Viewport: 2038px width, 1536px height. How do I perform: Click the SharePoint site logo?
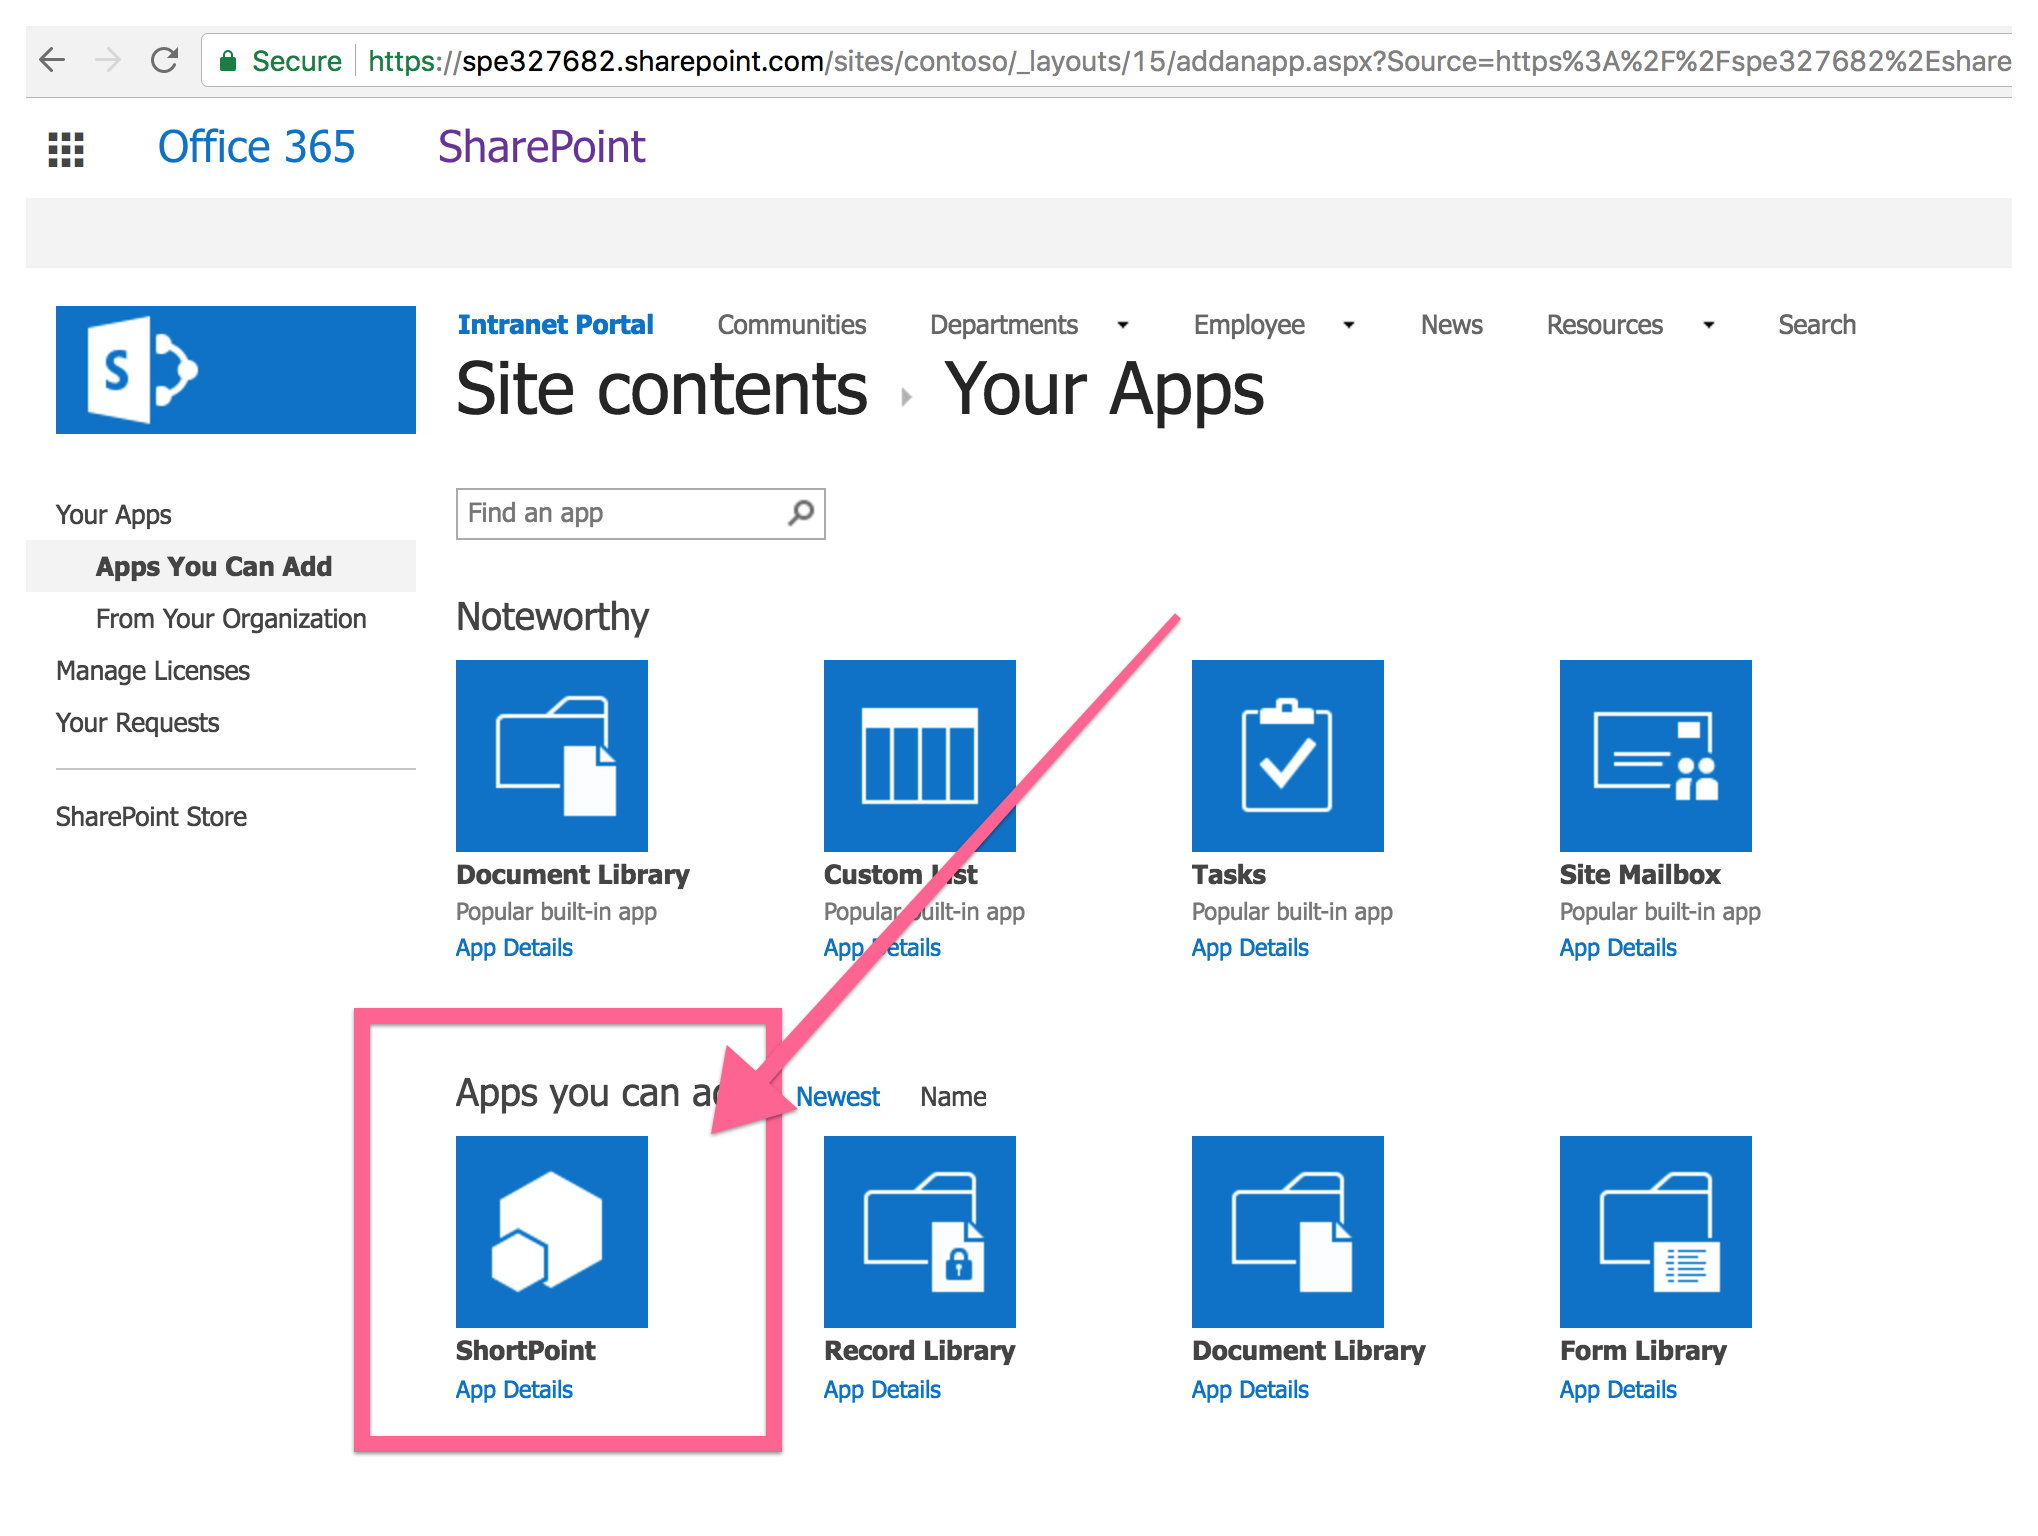click(235, 370)
